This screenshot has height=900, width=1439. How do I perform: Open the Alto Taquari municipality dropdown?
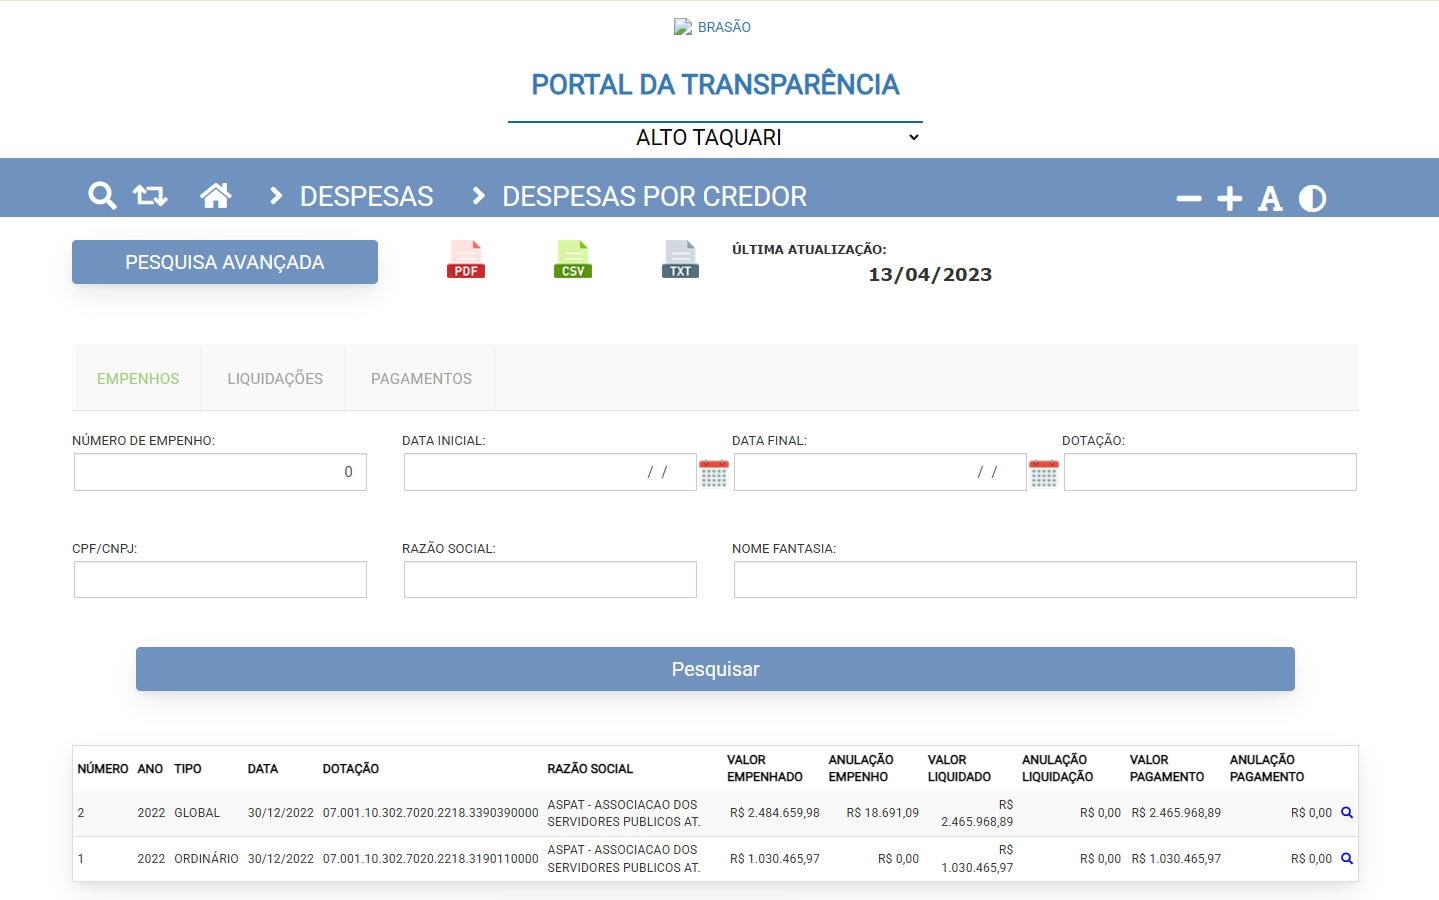(715, 137)
